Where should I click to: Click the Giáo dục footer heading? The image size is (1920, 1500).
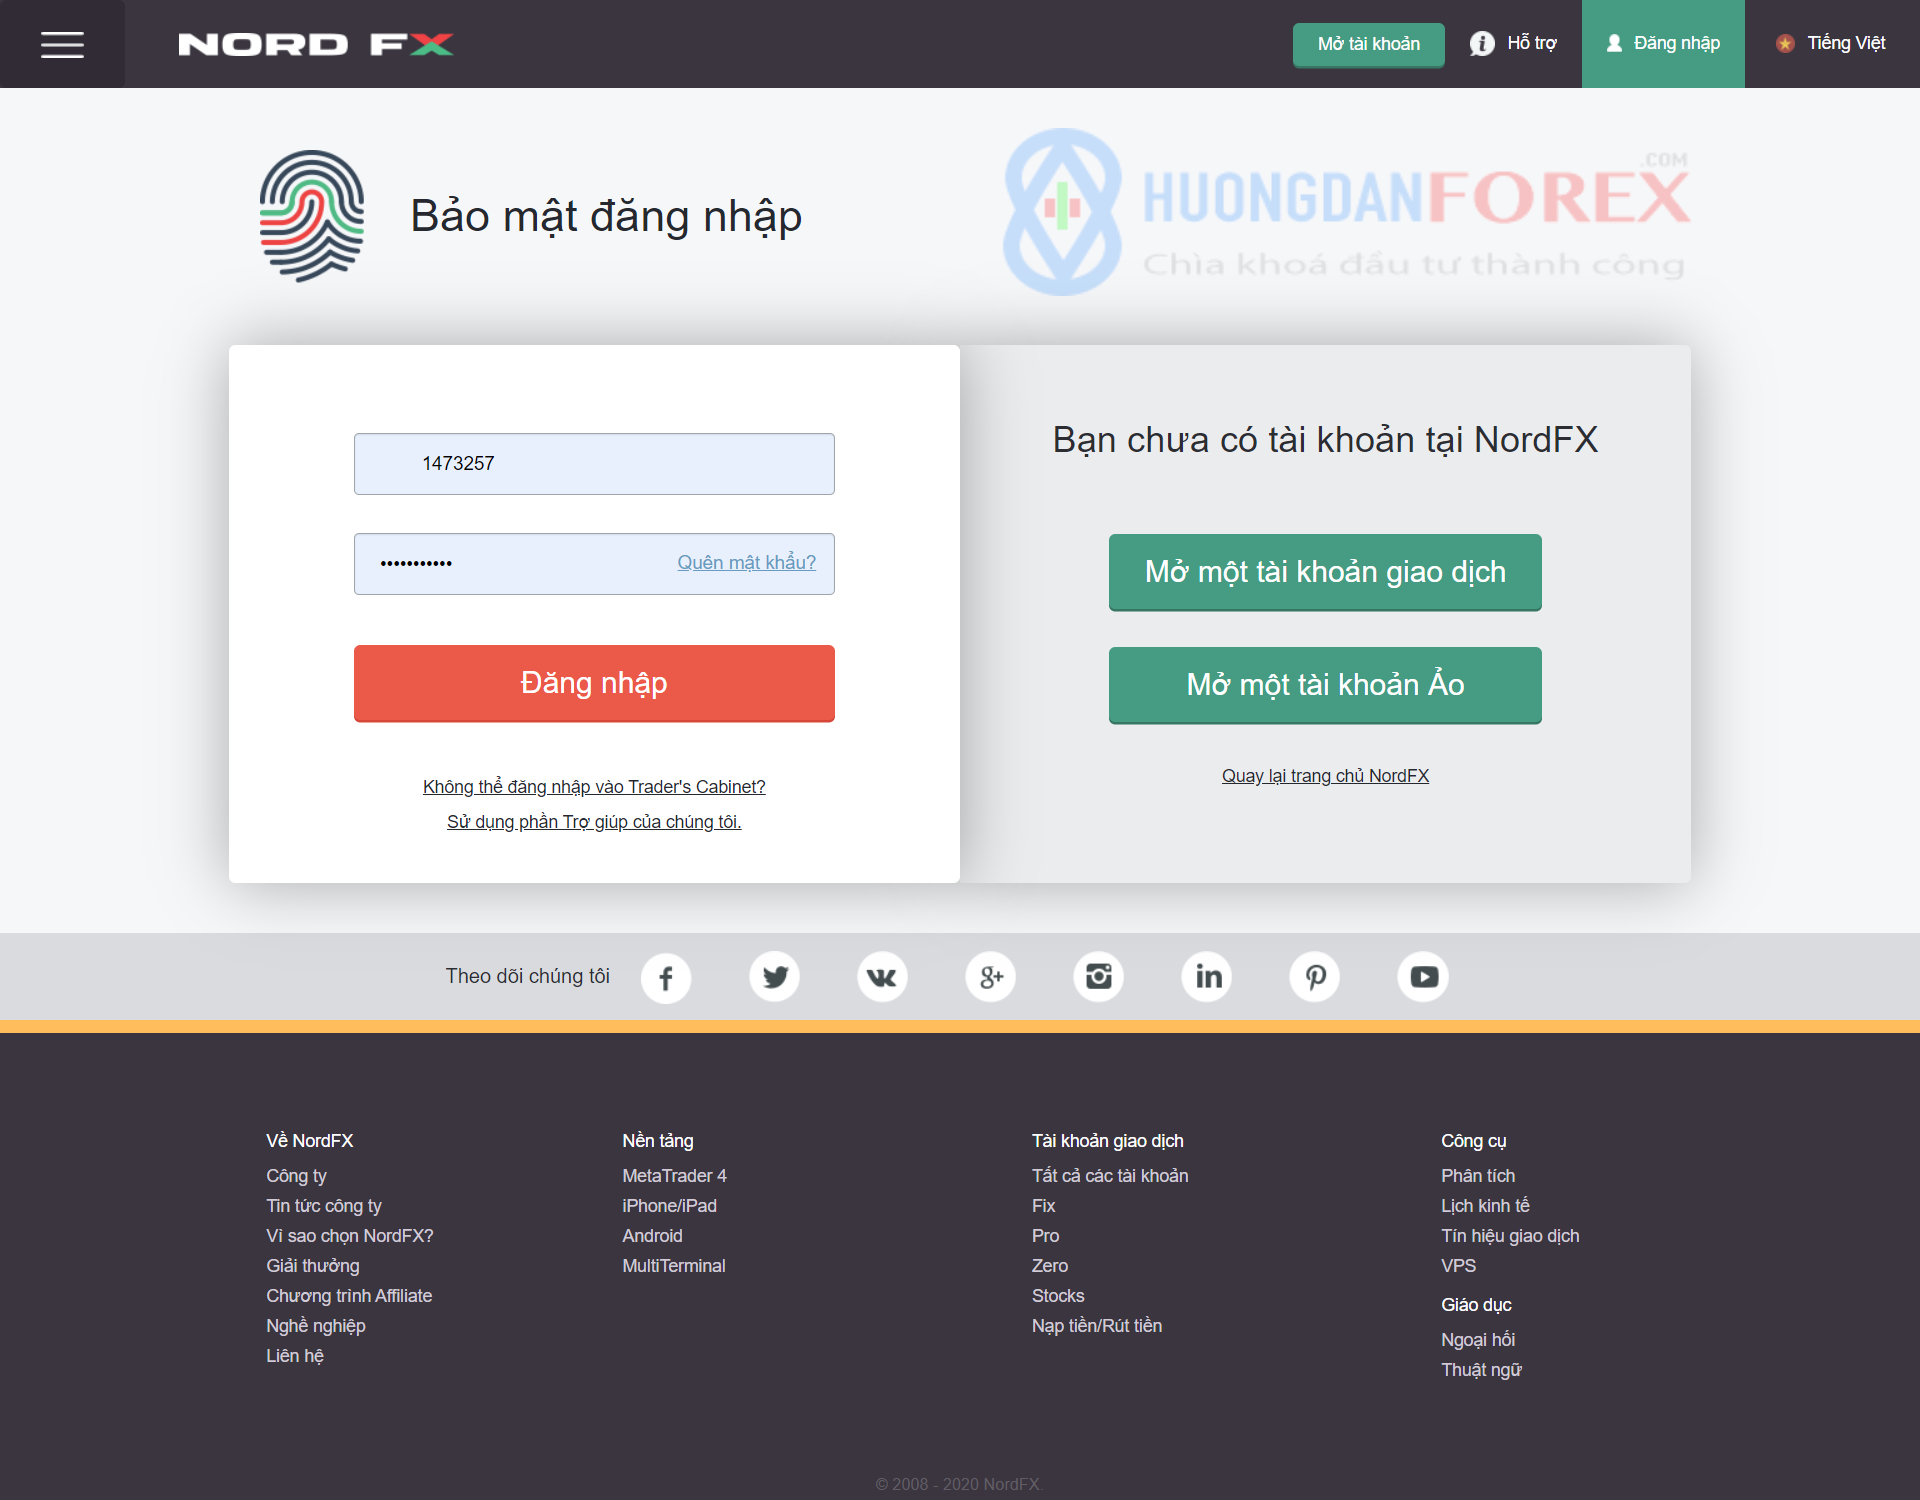[1476, 1305]
